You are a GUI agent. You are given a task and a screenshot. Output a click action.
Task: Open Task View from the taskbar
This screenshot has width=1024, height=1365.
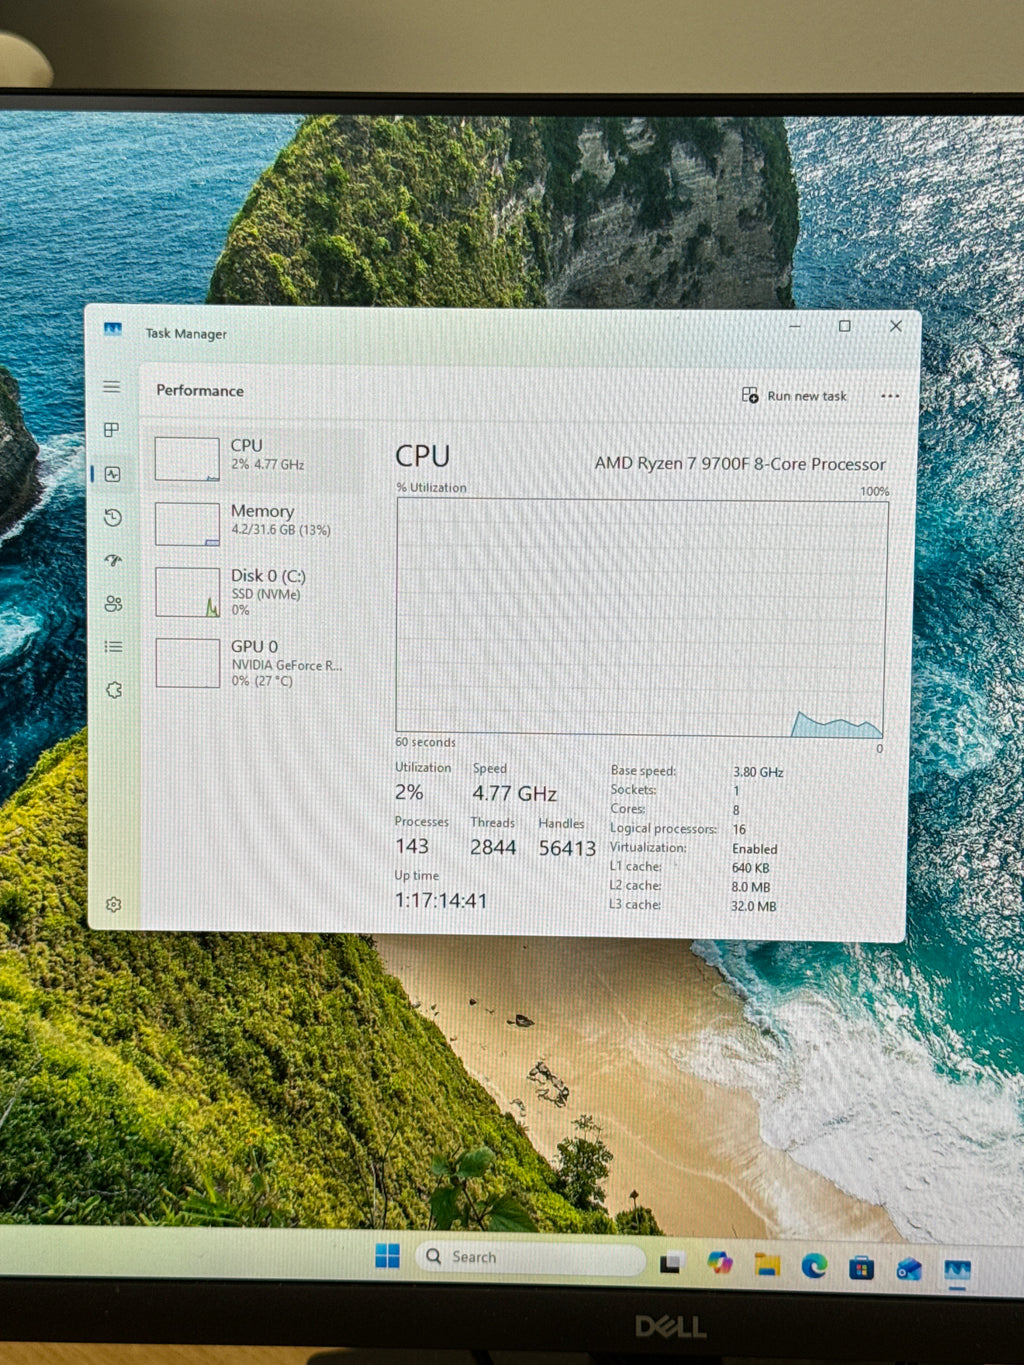671,1262
